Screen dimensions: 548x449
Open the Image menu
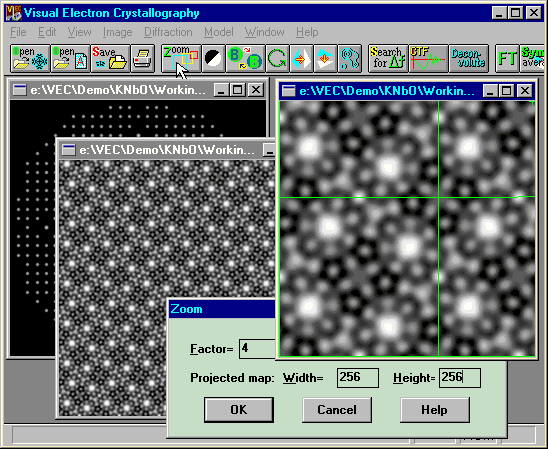click(x=117, y=32)
